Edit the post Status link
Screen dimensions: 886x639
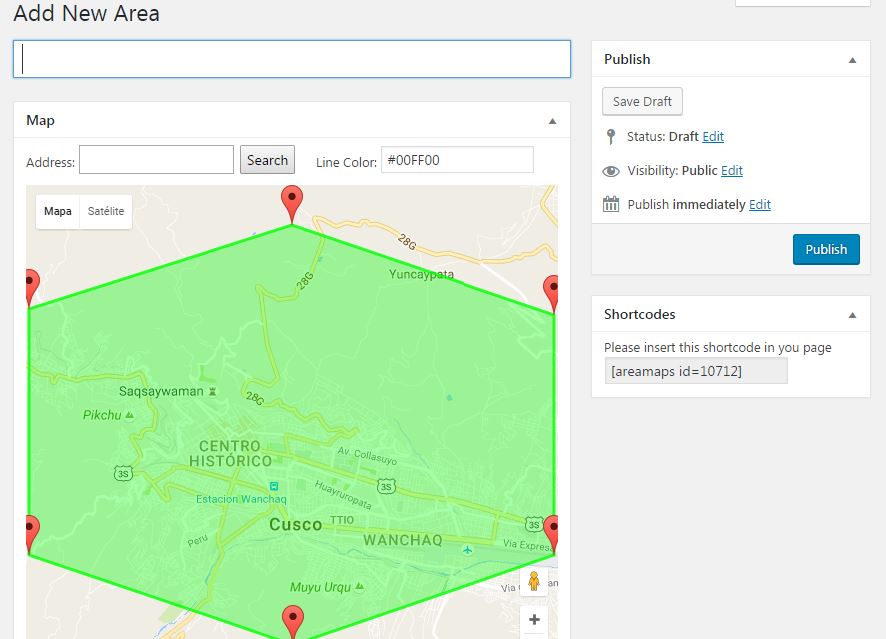(x=713, y=137)
